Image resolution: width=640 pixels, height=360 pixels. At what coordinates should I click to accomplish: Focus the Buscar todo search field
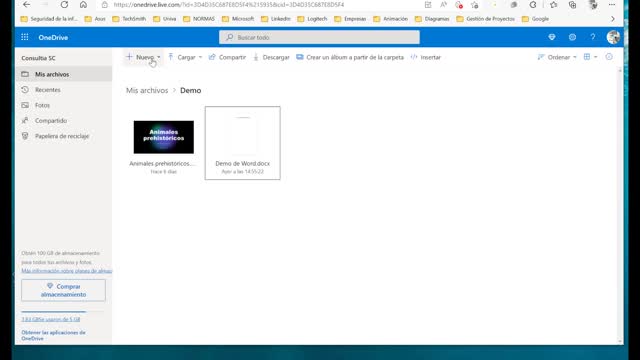pyautogui.click(x=319, y=37)
